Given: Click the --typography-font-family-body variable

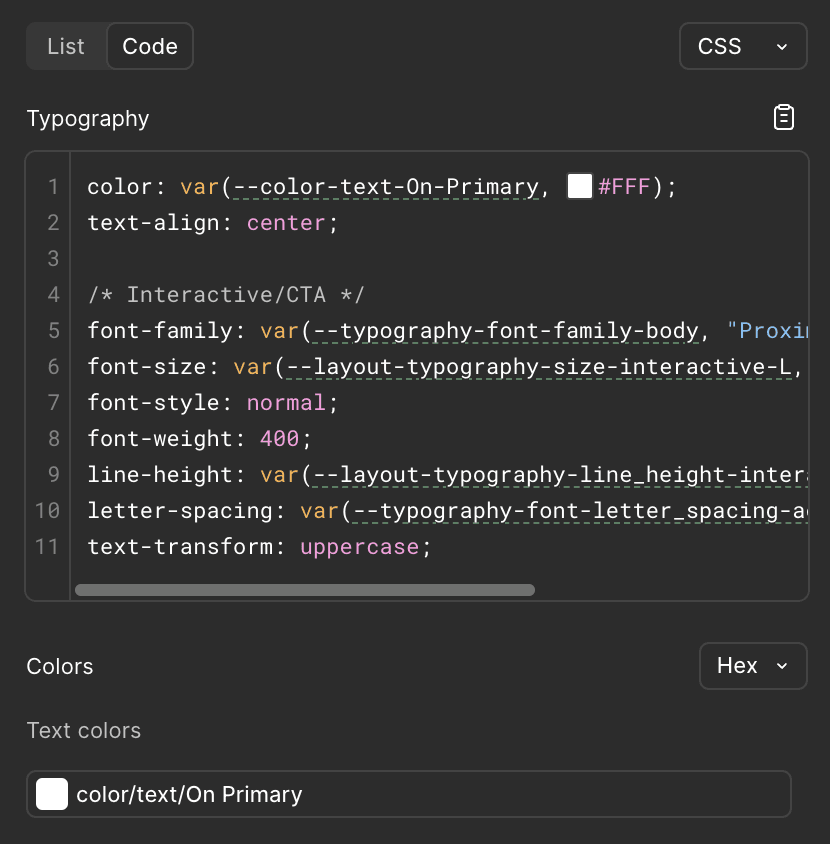Looking at the screenshot, I should [x=506, y=331].
